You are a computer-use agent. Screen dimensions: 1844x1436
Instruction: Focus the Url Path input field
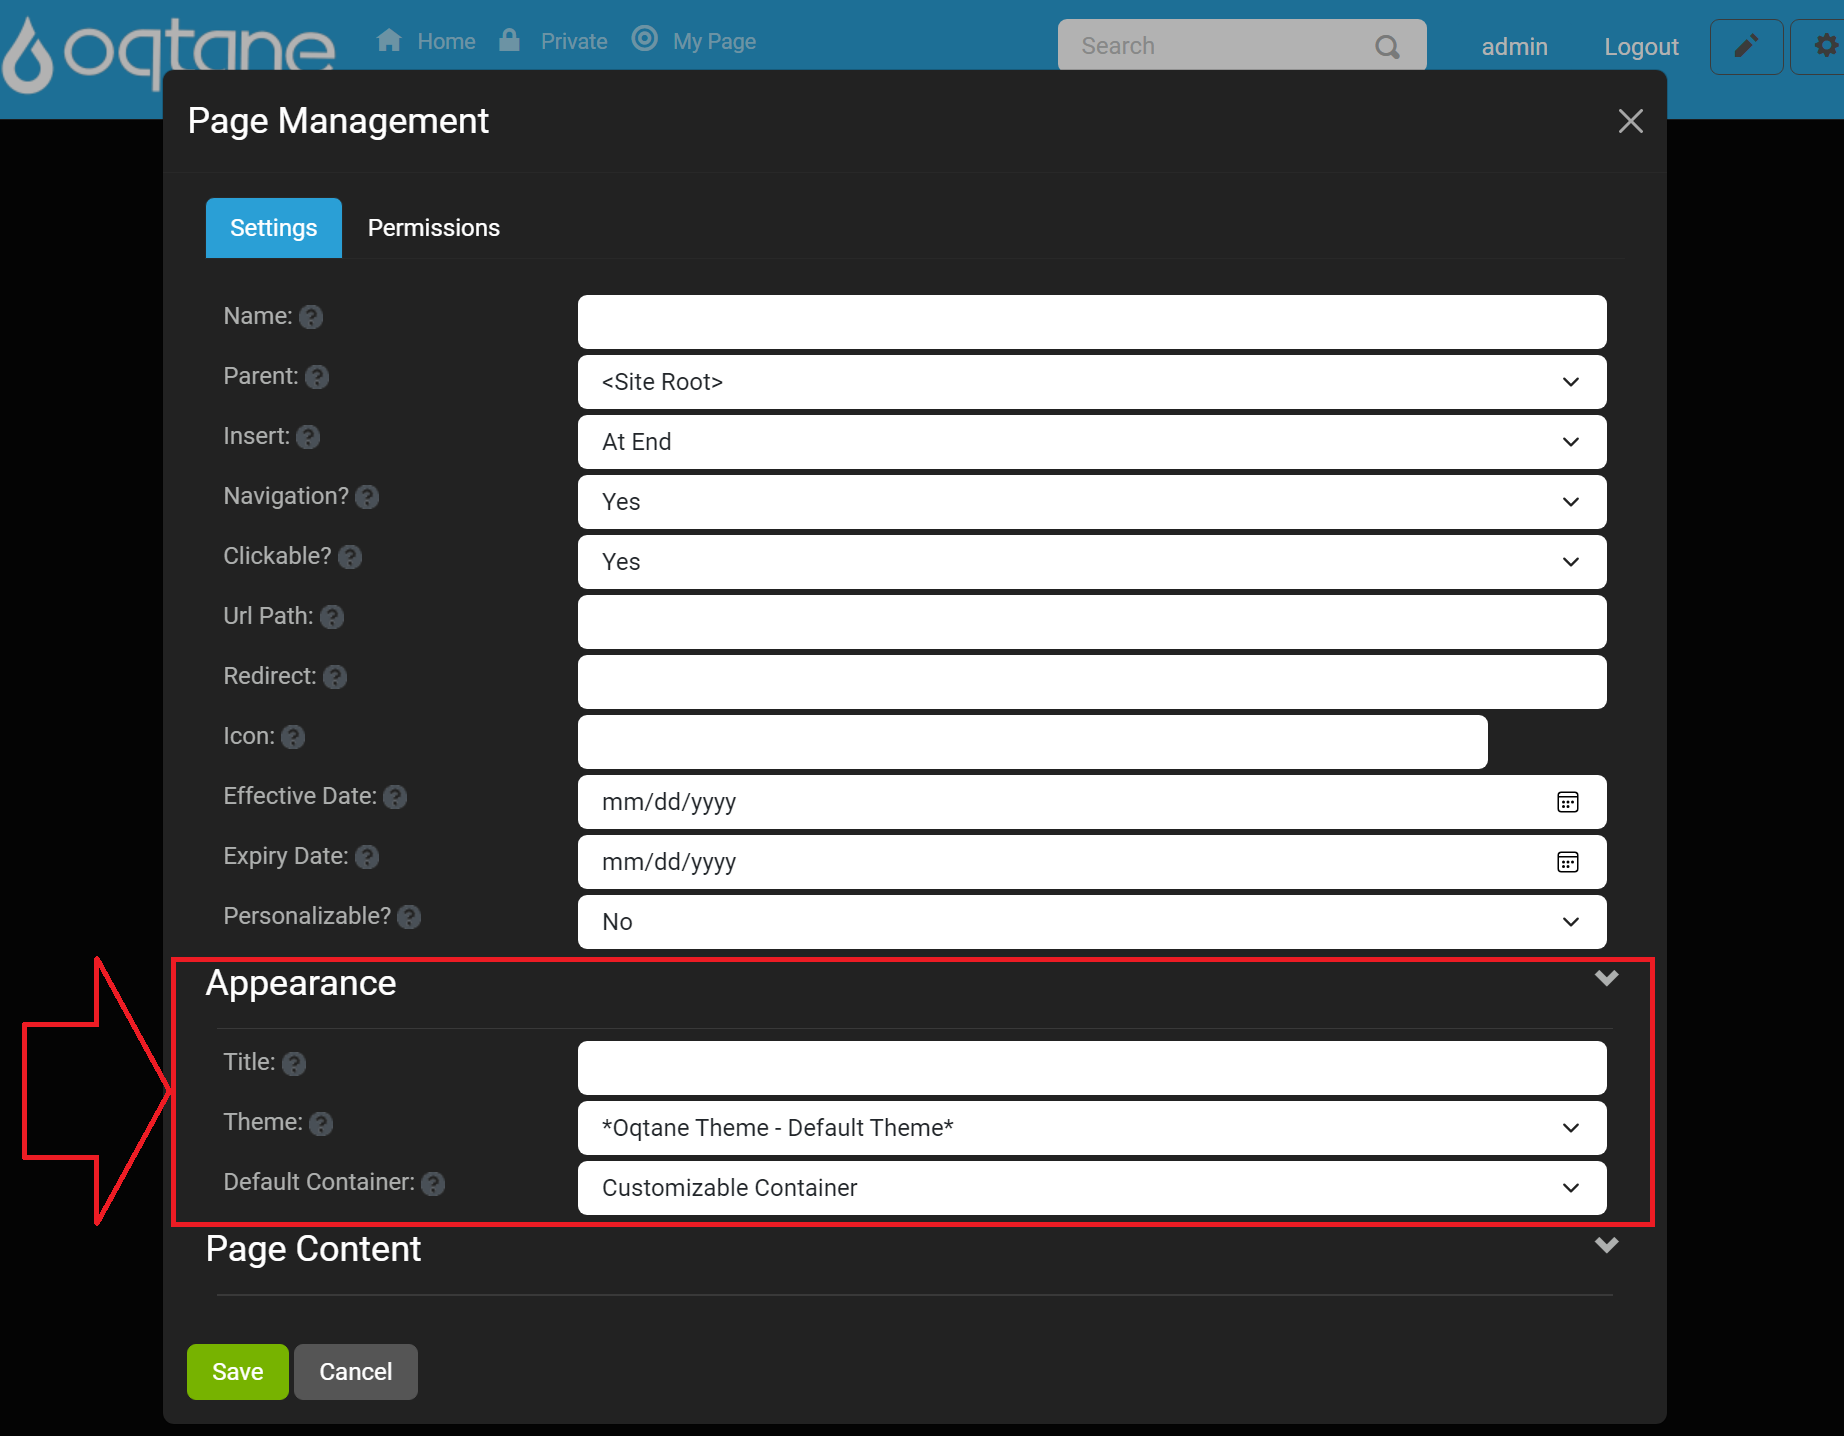point(1092,622)
